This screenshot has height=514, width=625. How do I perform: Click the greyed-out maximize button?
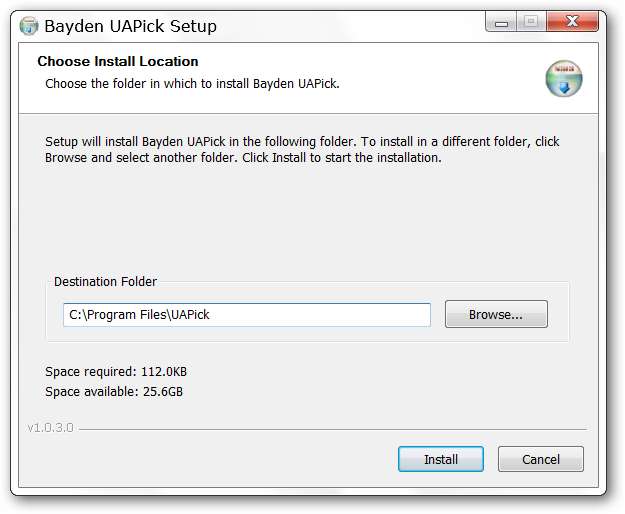click(530, 22)
